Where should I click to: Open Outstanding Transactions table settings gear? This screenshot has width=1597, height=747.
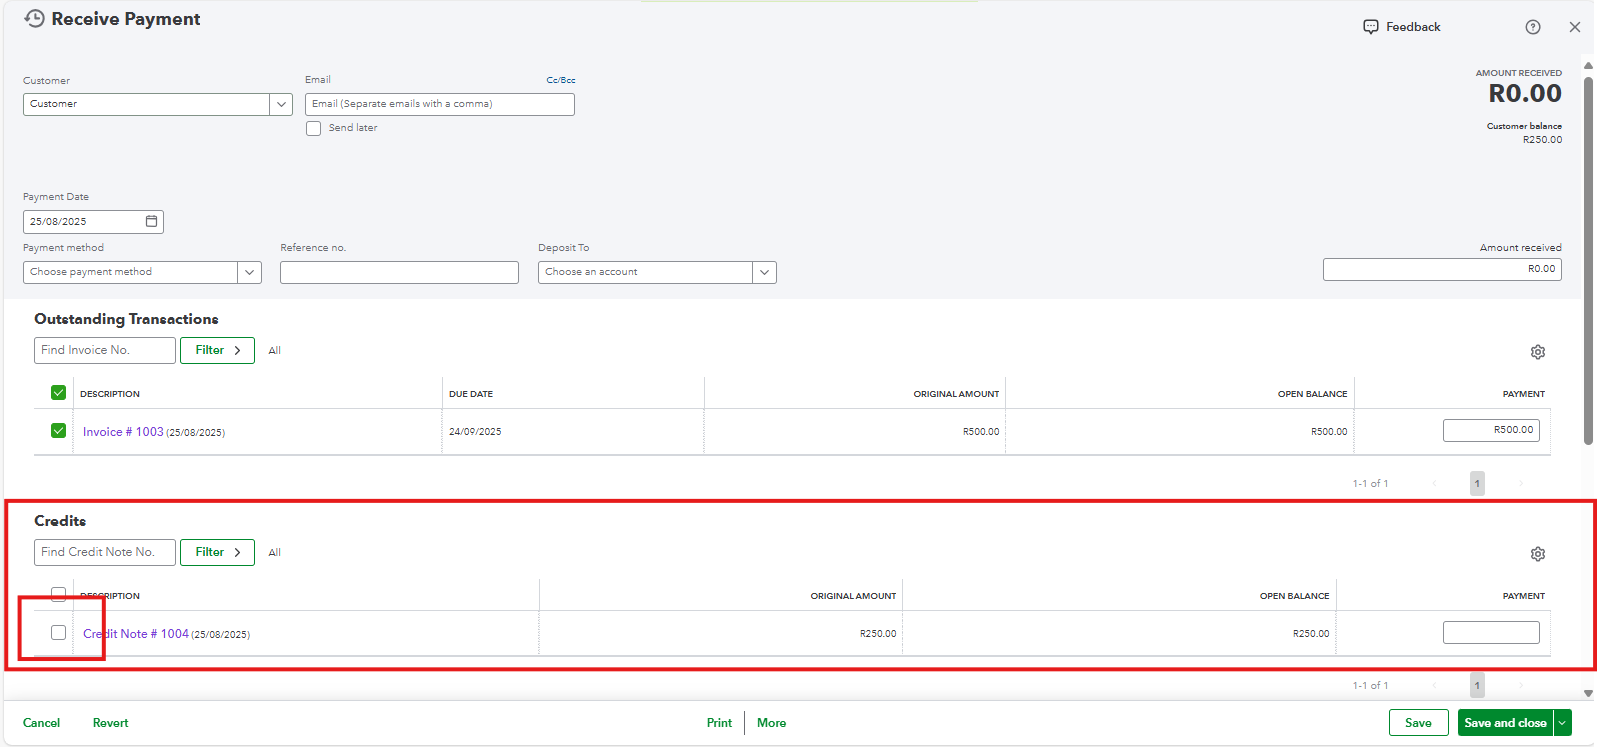coord(1538,352)
